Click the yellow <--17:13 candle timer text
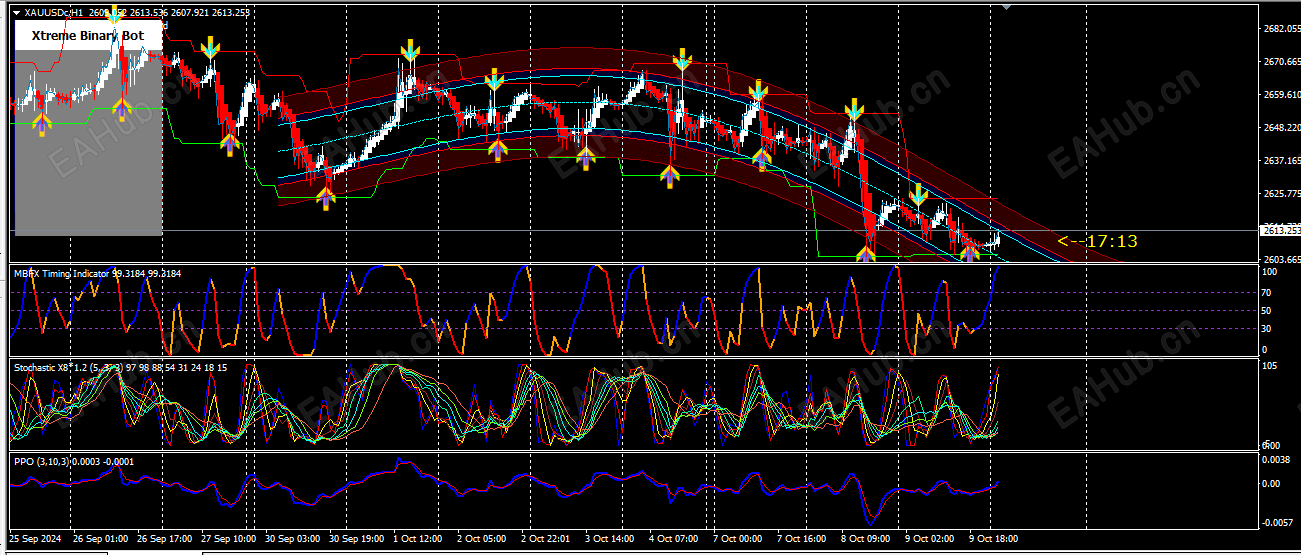 tap(1097, 241)
